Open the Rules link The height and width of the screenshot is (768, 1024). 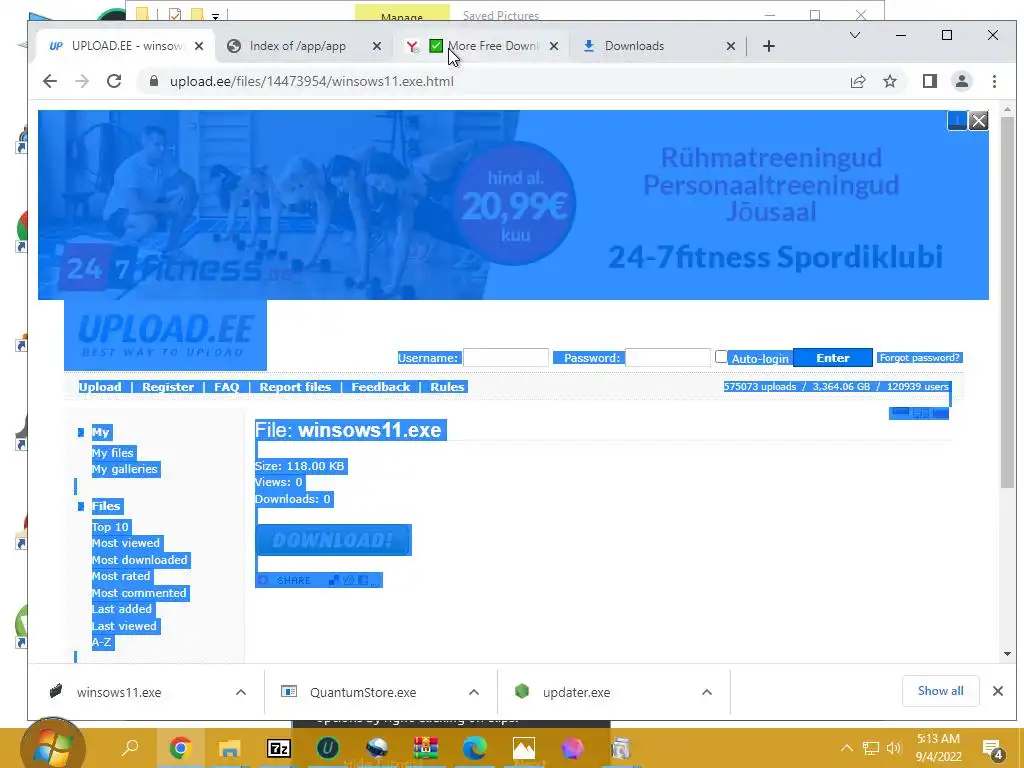[x=447, y=387]
